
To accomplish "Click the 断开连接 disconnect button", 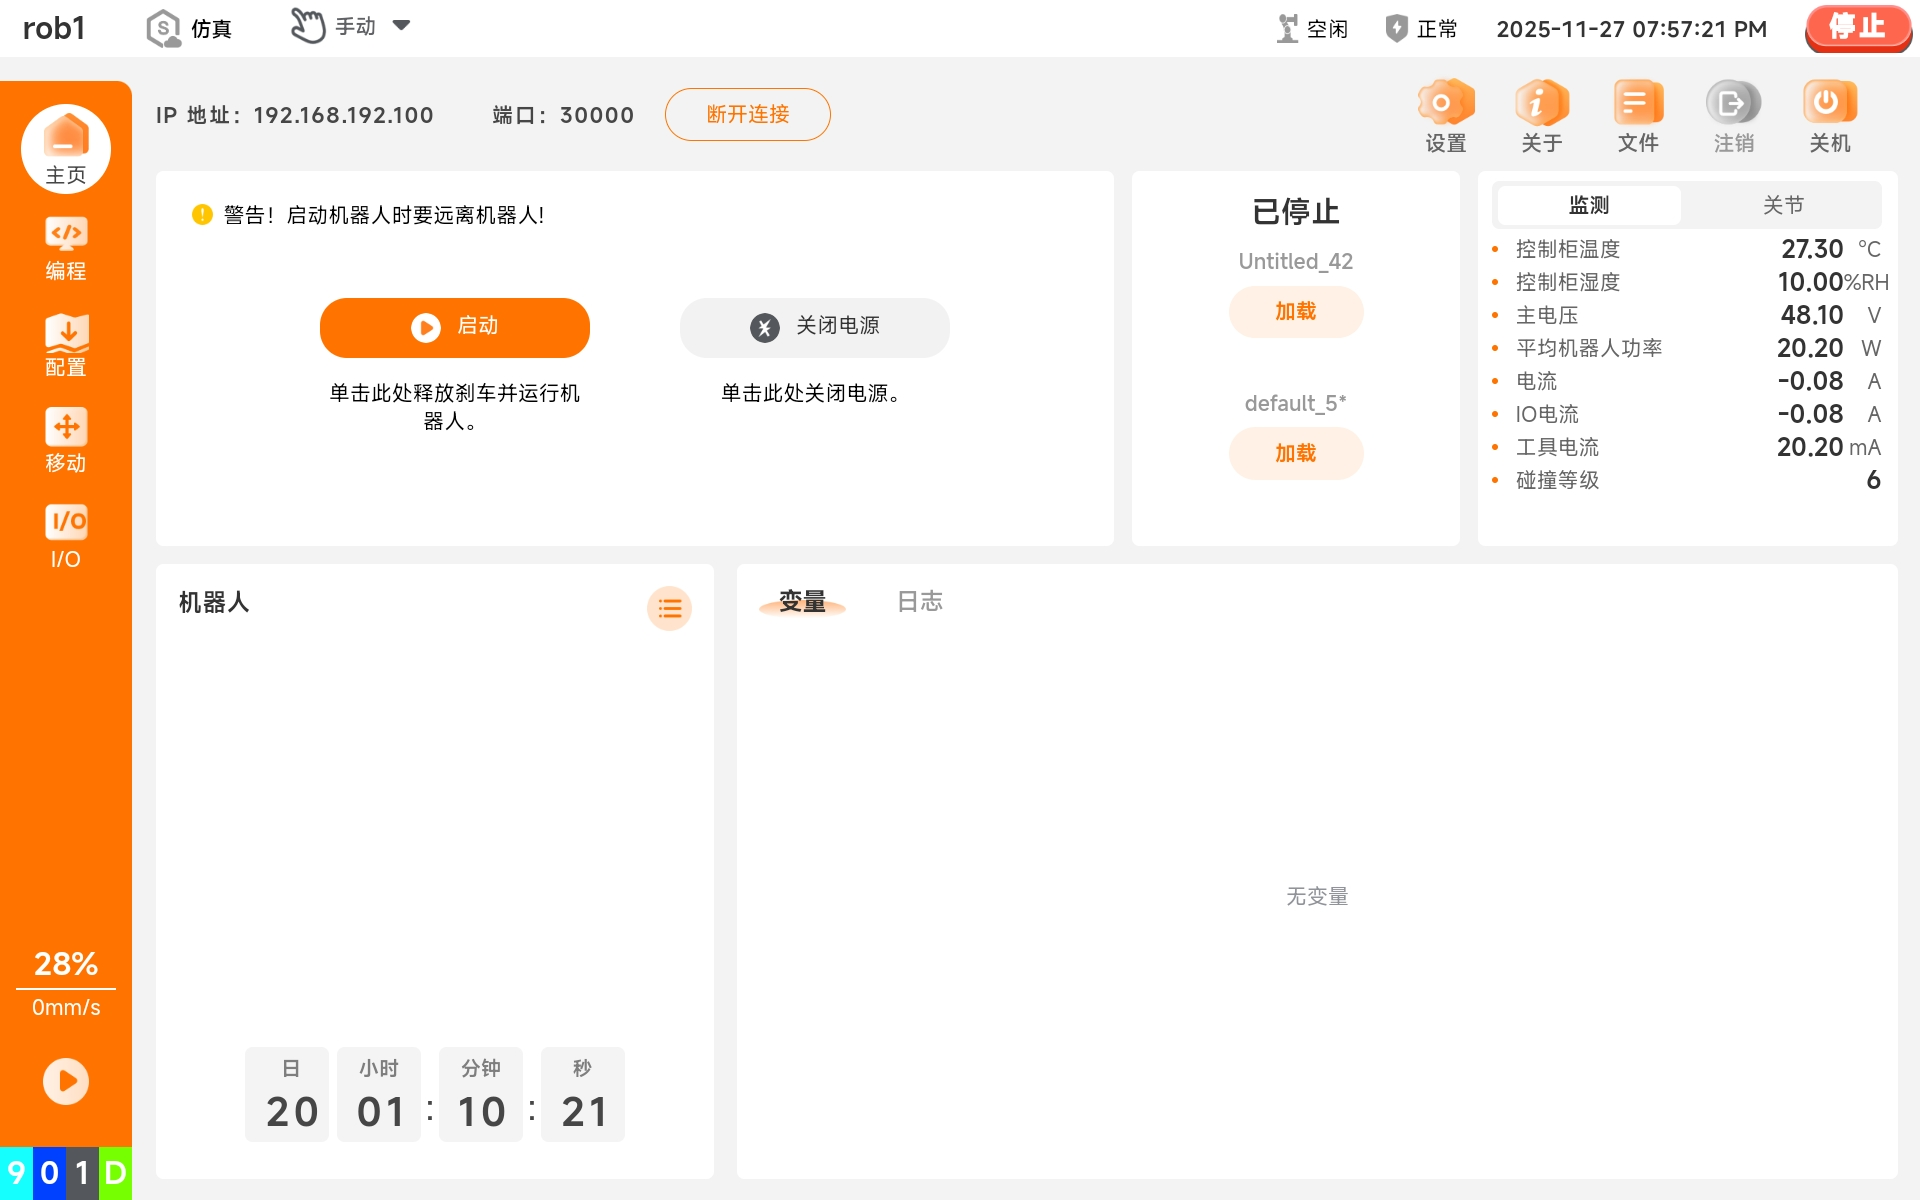I will (x=747, y=115).
